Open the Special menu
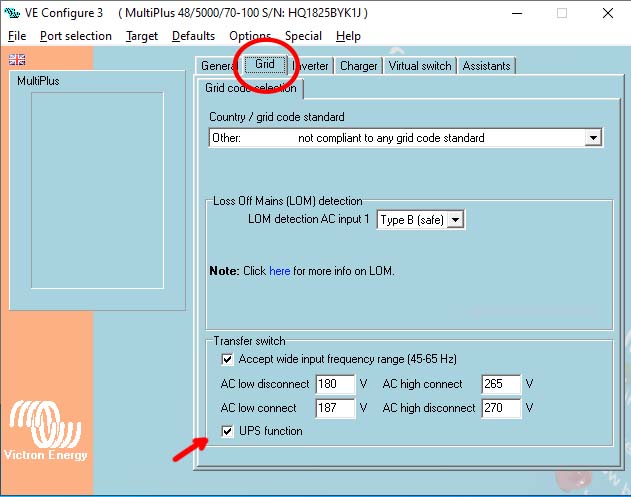This screenshot has width=631, height=497. pyautogui.click(x=303, y=36)
